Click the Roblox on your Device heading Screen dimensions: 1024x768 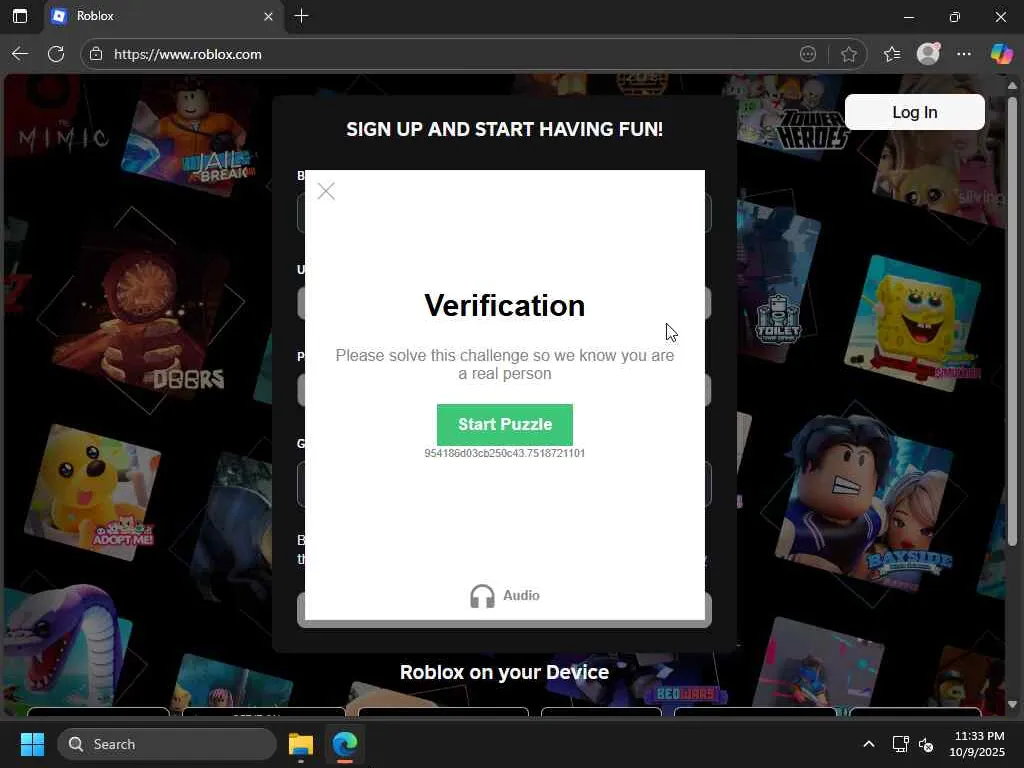[x=504, y=672]
